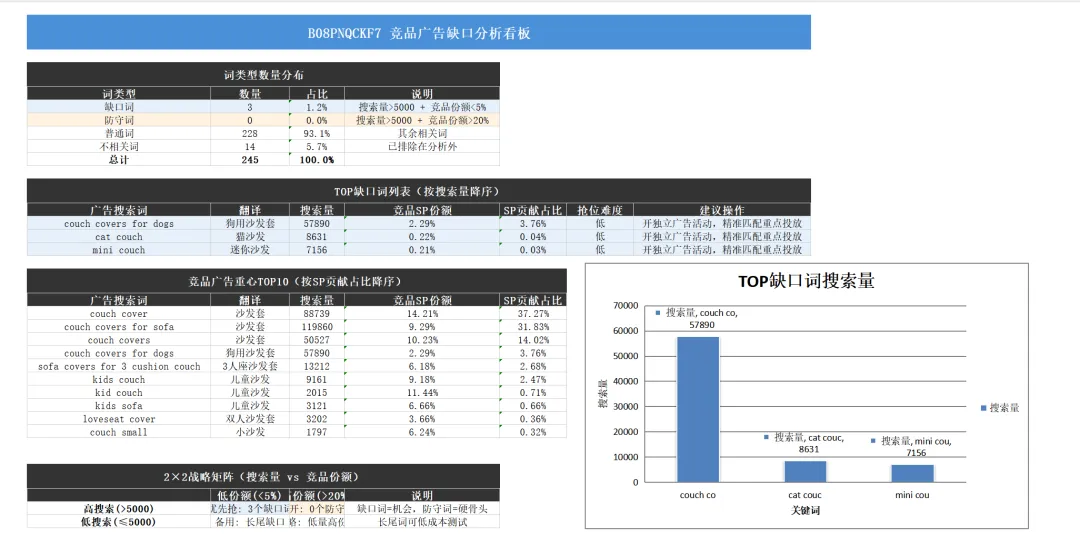This screenshot has height=536, width=1080.
Task: Select the couch small keyword cell
Action: point(118,431)
